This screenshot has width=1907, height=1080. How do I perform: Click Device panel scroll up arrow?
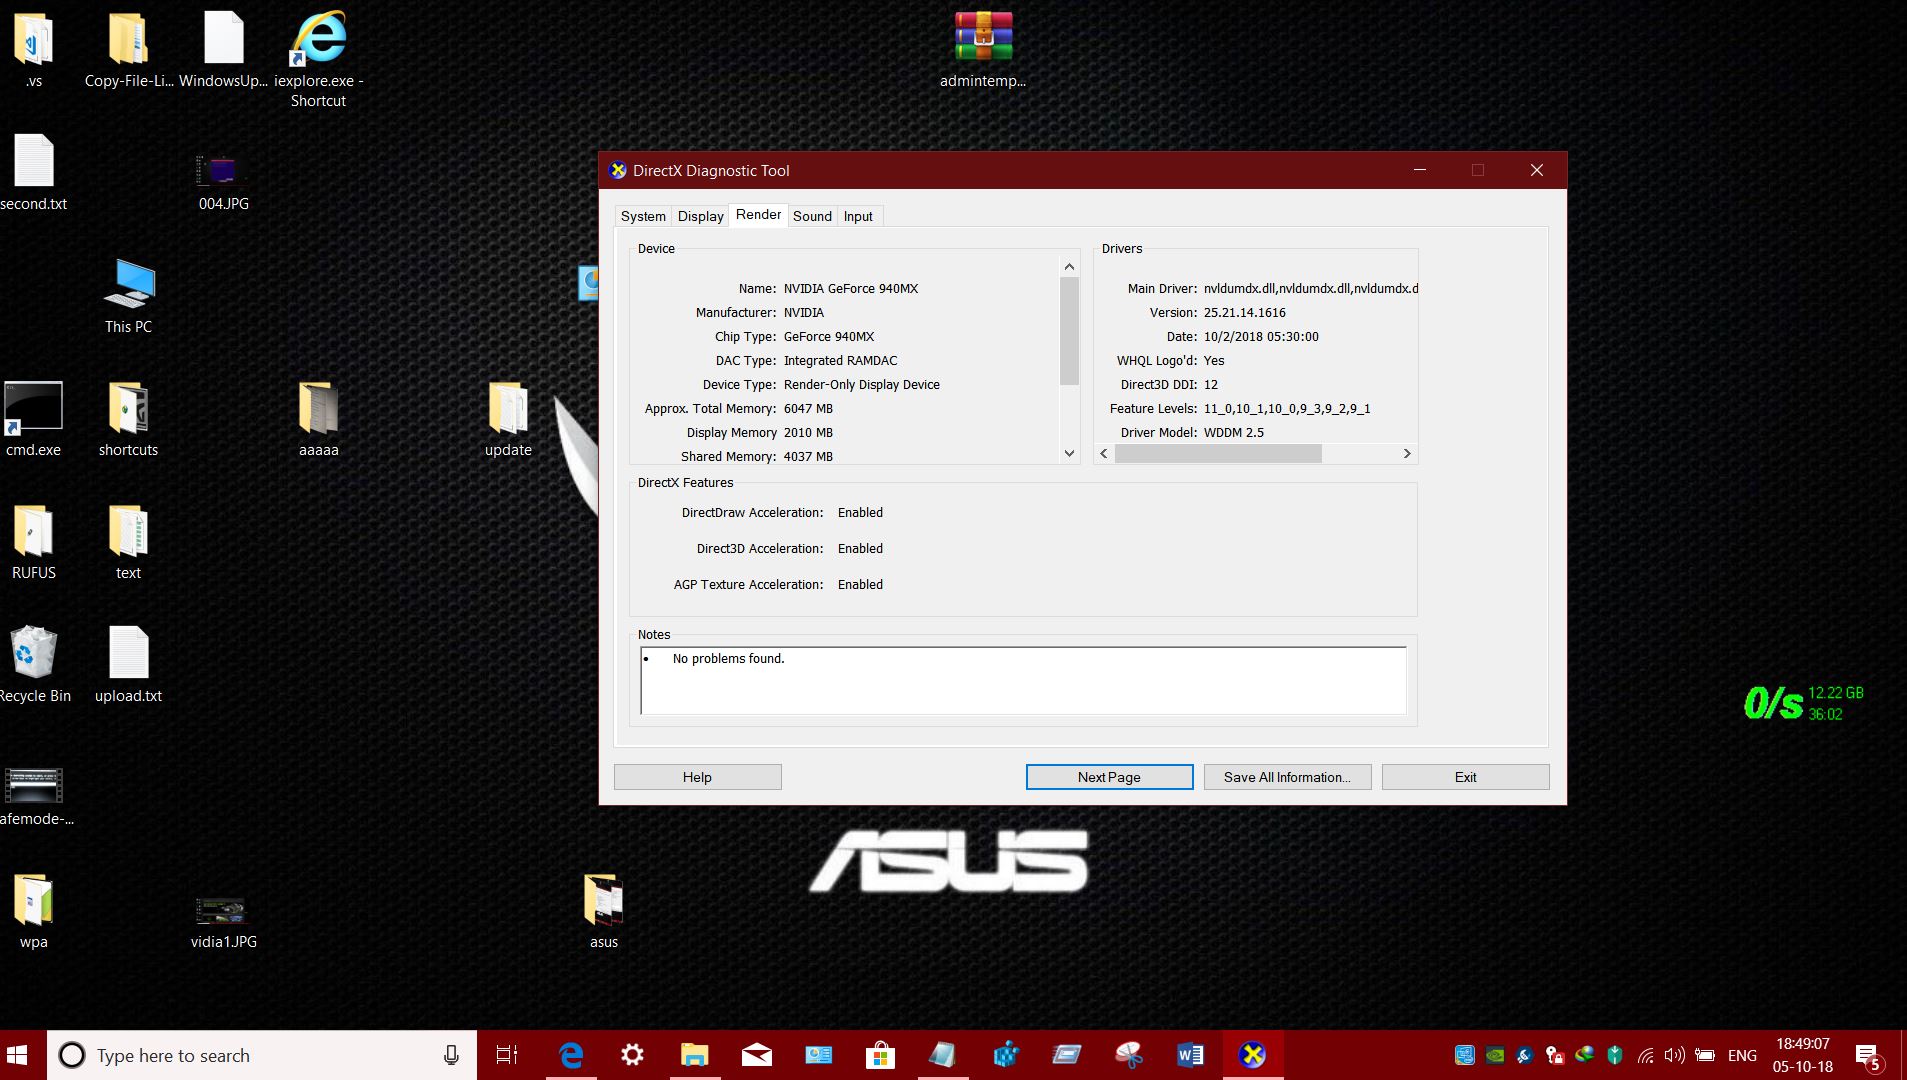1069,266
